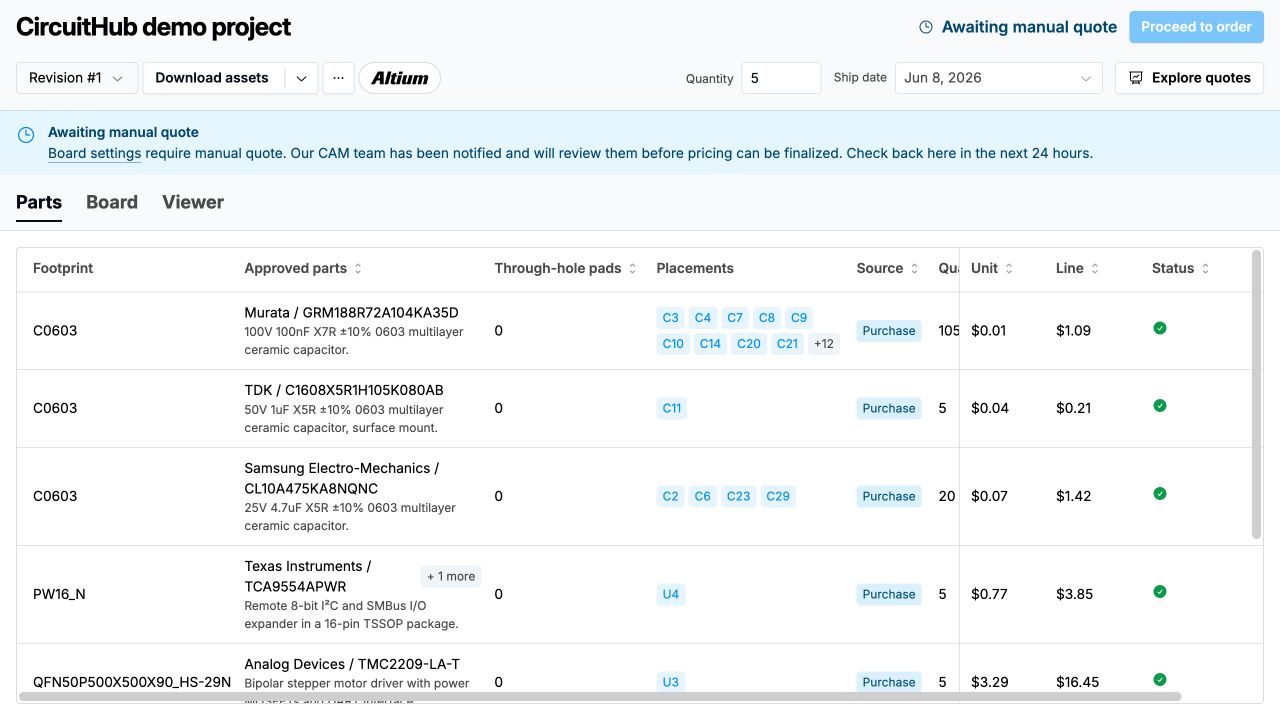Viewport: 1280px width, 720px height.
Task: Click the Explore quotes button
Action: tap(1189, 78)
